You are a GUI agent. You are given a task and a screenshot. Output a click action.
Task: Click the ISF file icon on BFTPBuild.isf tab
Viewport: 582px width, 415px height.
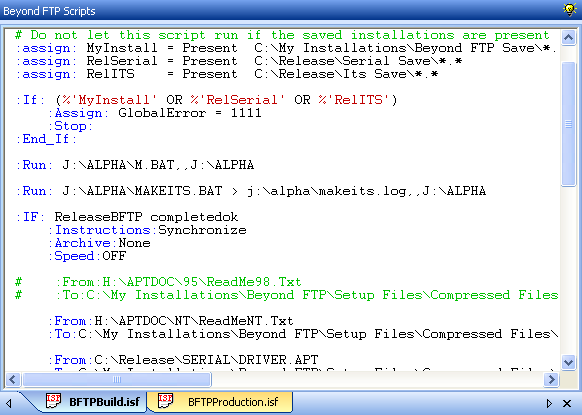coord(53,401)
